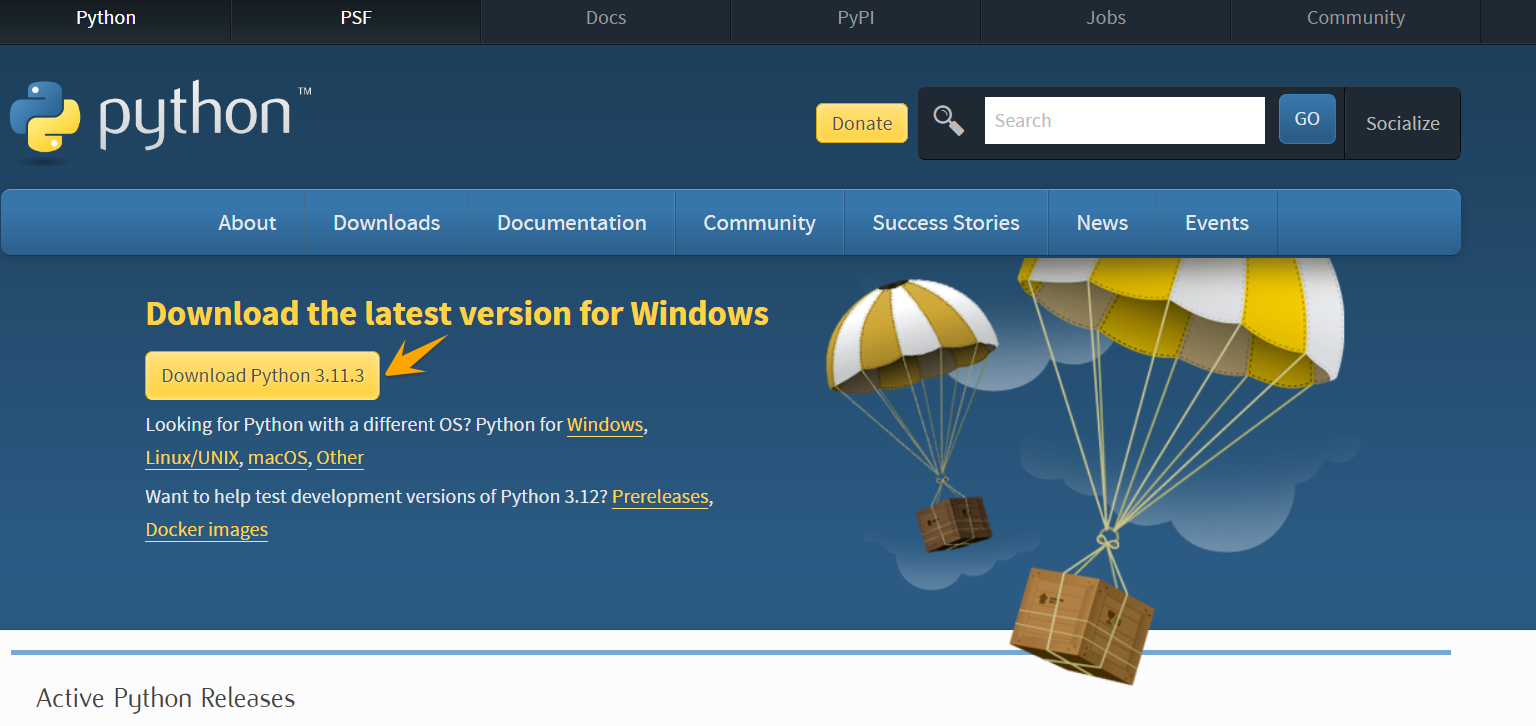
Task: Click inside the Search input field
Action: [1124, 121]
